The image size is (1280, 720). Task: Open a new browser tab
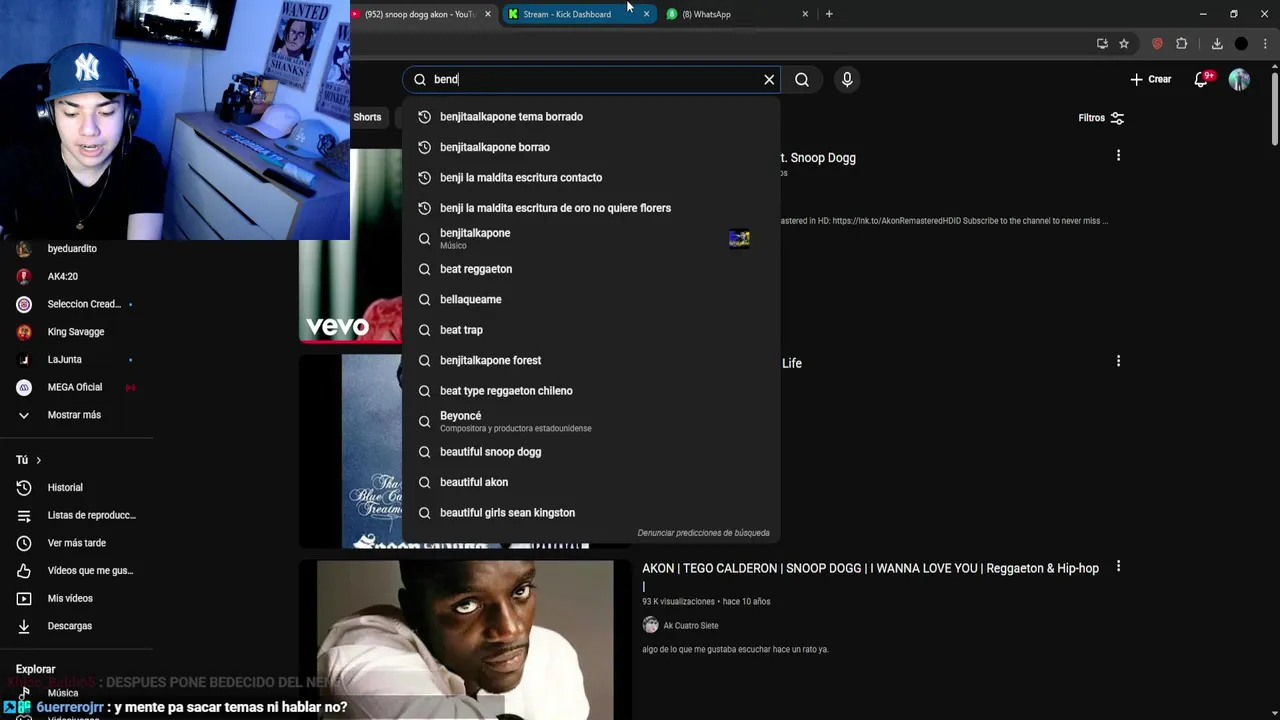829,14
